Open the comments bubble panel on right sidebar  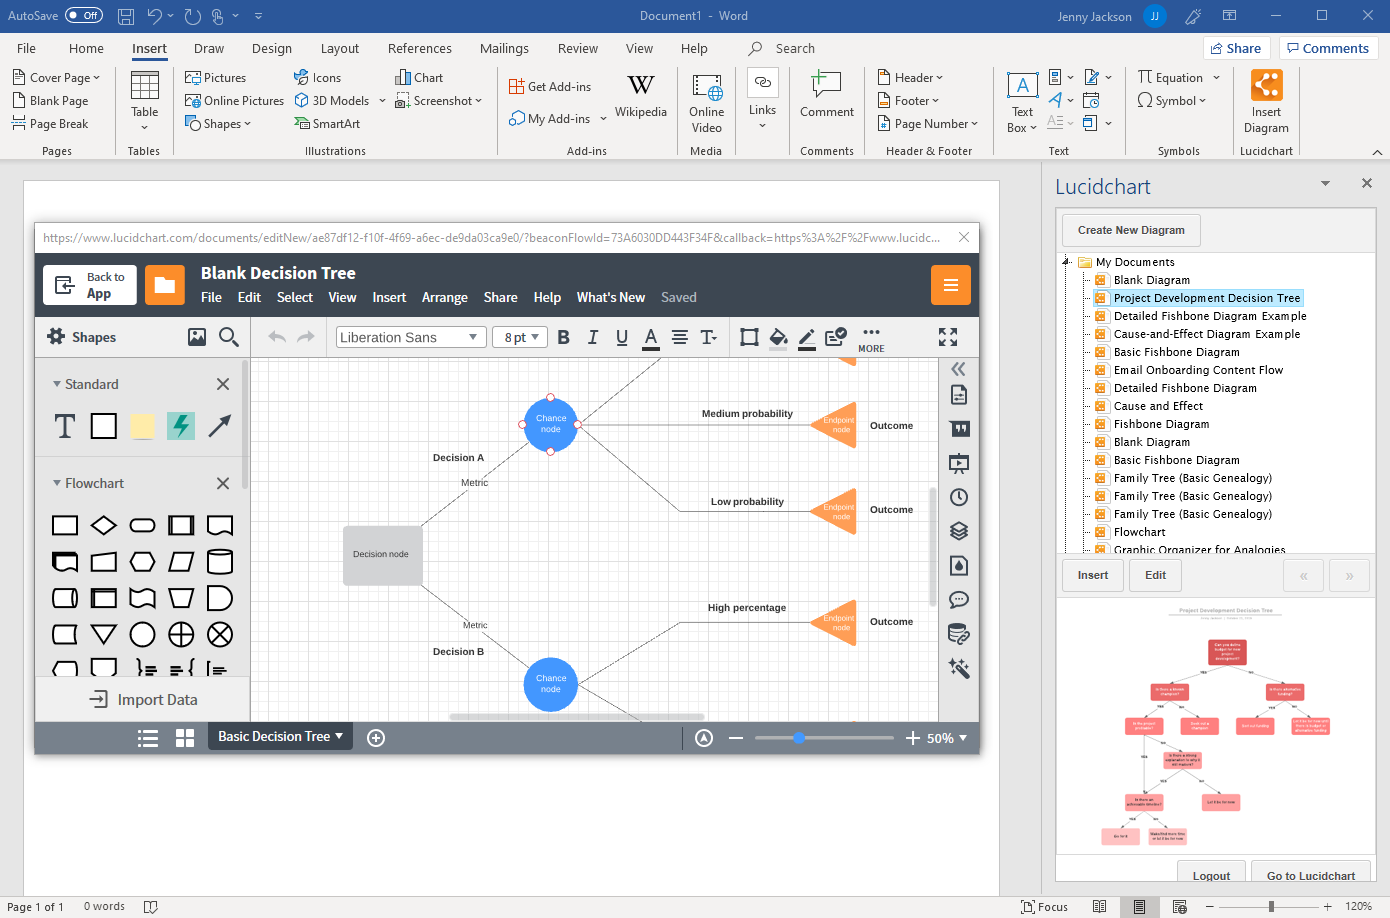[958, 599]
